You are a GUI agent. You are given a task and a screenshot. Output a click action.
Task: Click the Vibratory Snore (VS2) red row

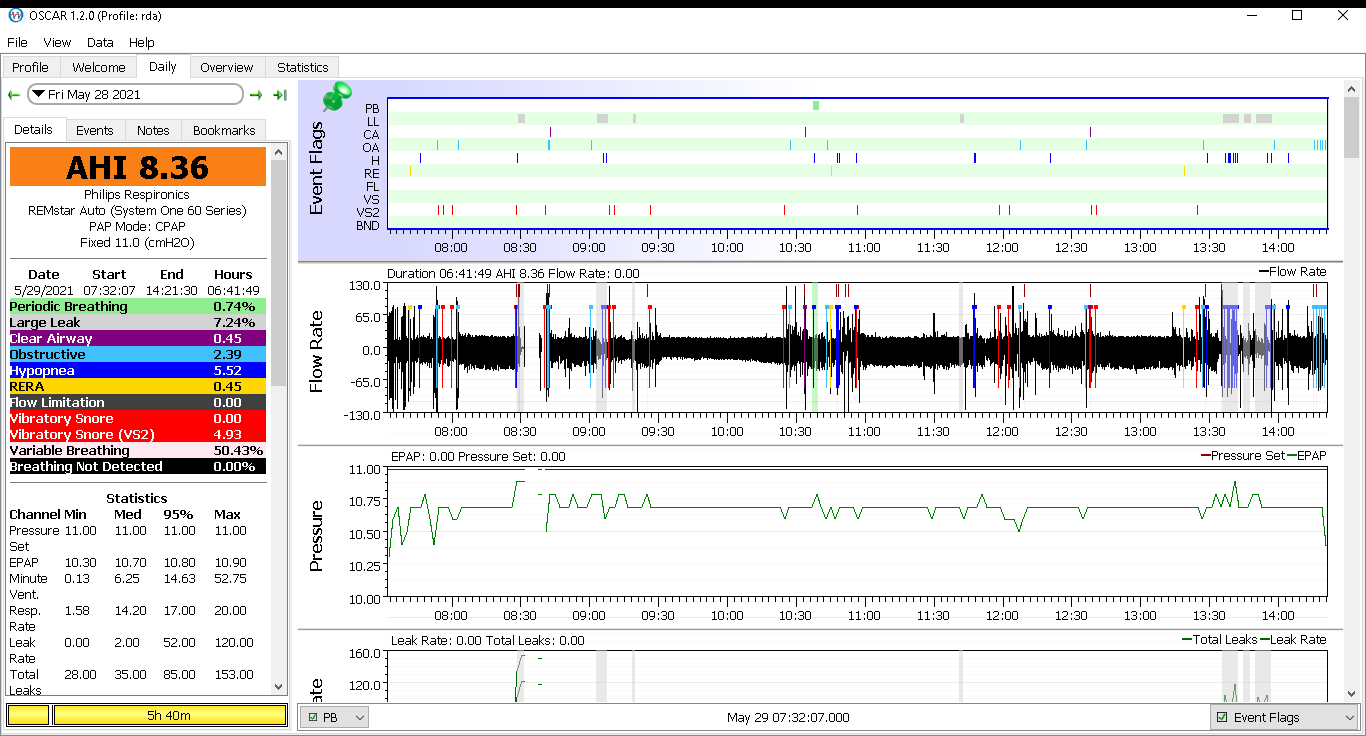coord(138,434)
